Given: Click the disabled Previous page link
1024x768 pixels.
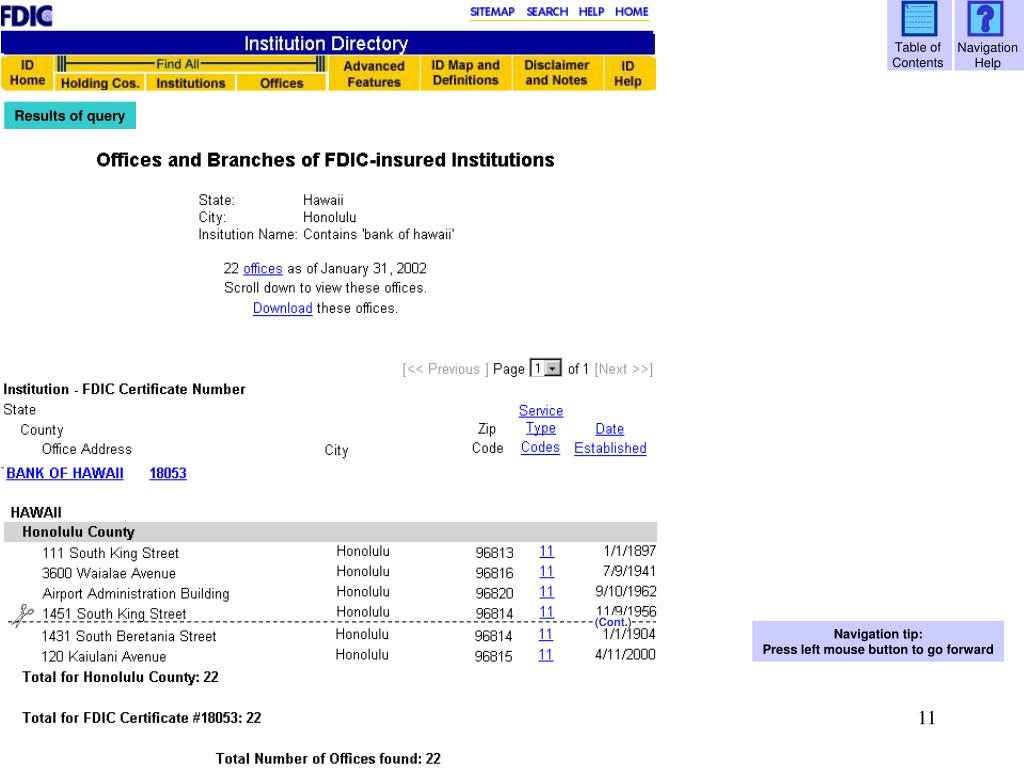Looking at the screenshot, I should pyautogui.click(x=445, y=369).
